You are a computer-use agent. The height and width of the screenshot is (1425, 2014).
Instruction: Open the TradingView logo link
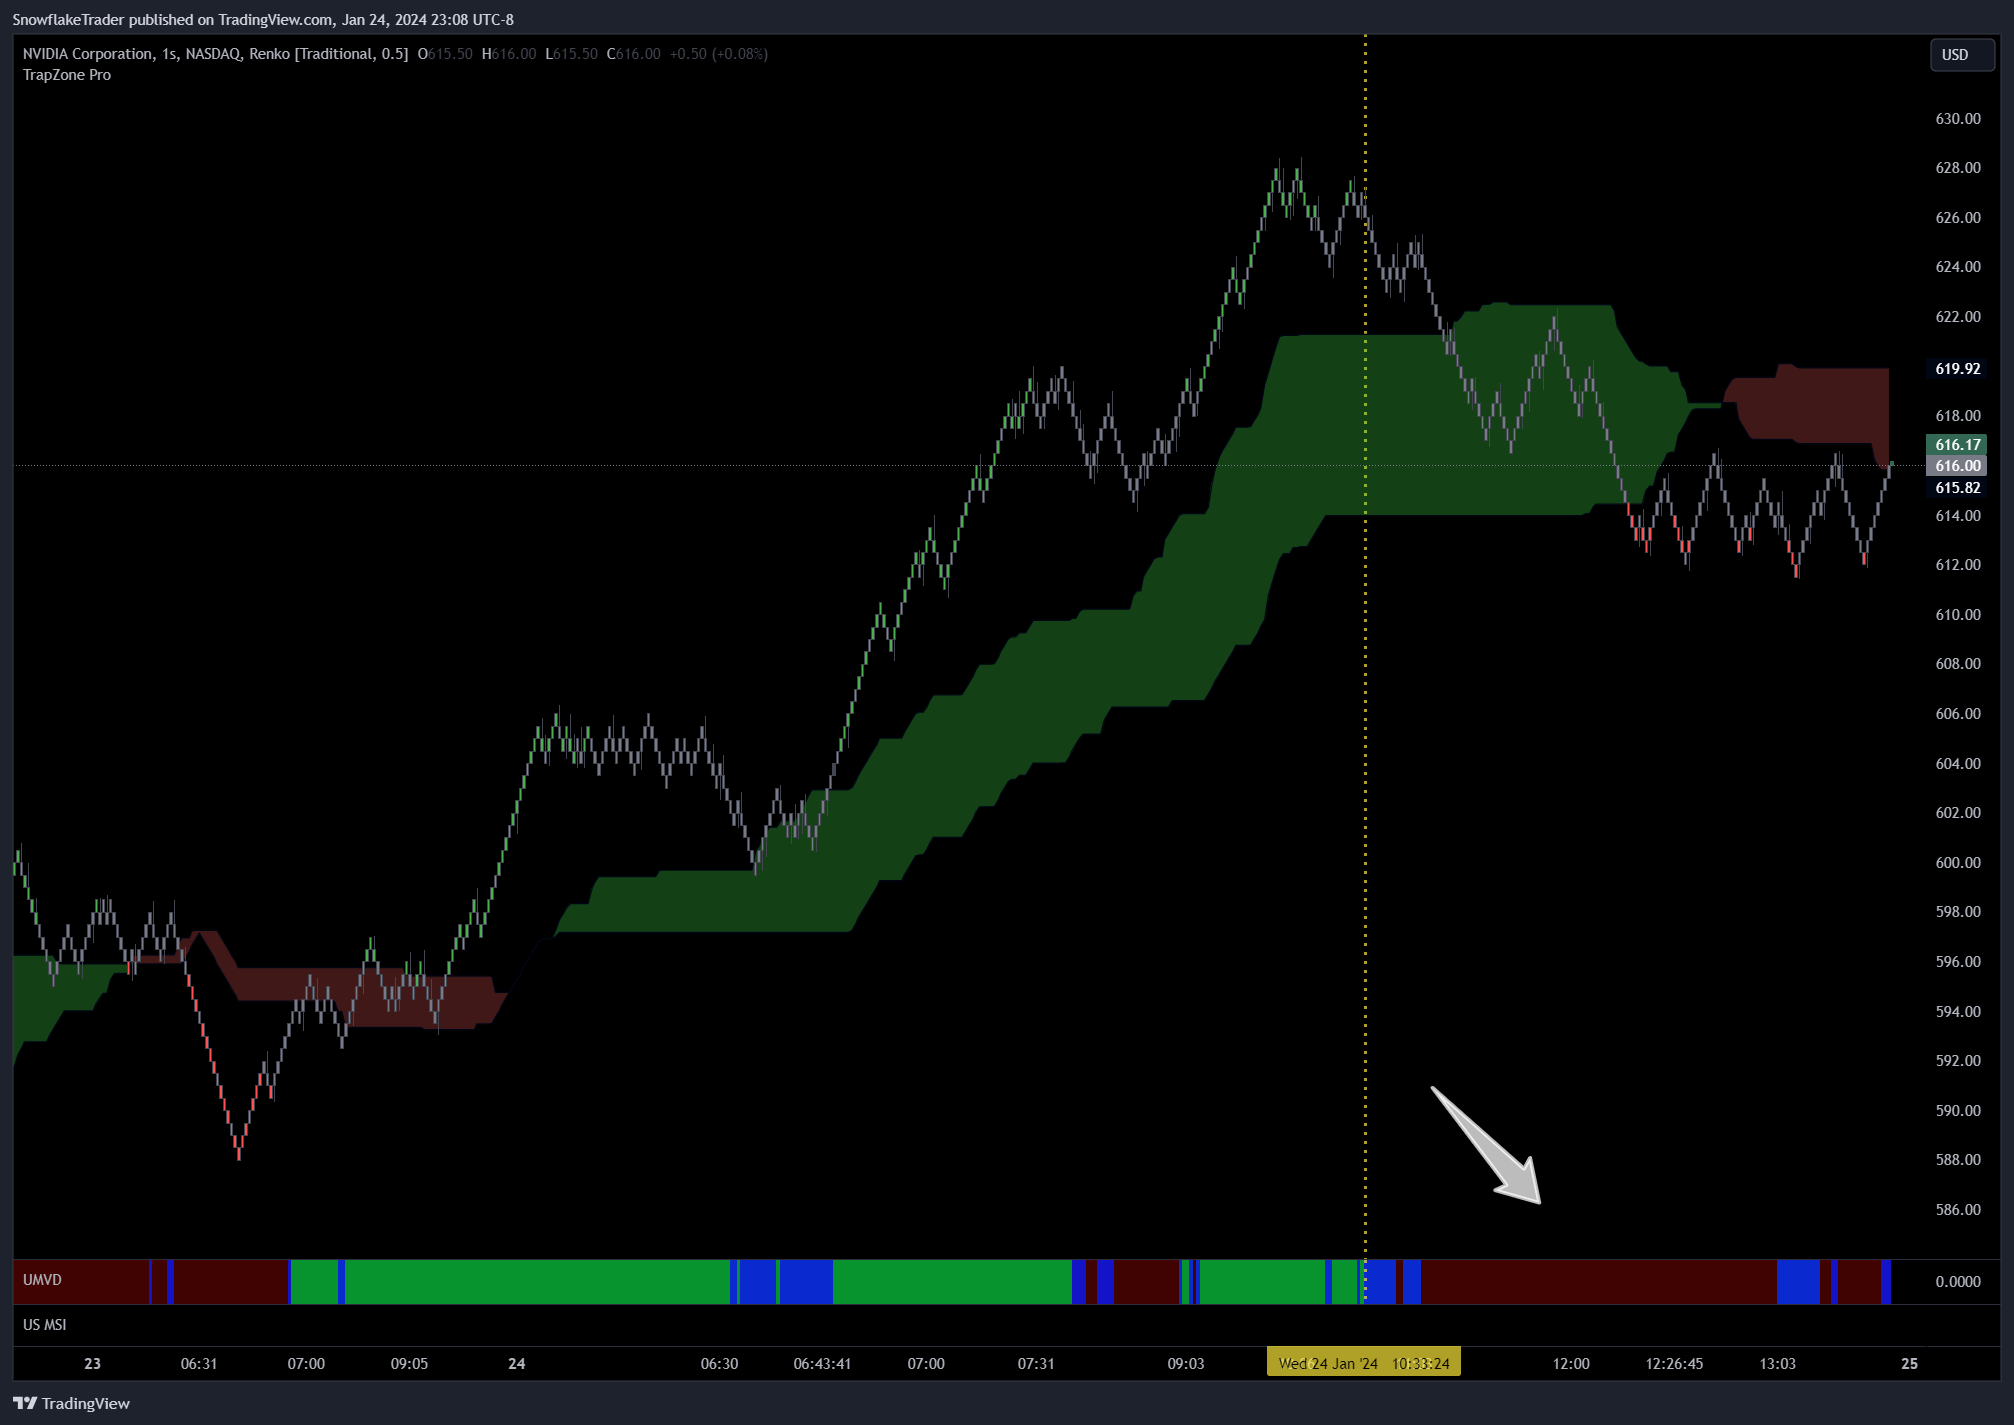[x=71, y=1403]
